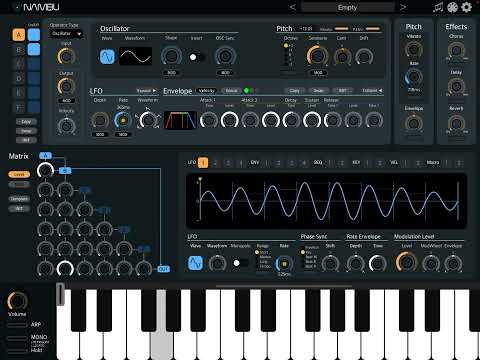The height and width of the screenshot is (360, 480).
Task: Select the Macro modulation tab label
Action: pyautogui.click(x=433, y=162)
